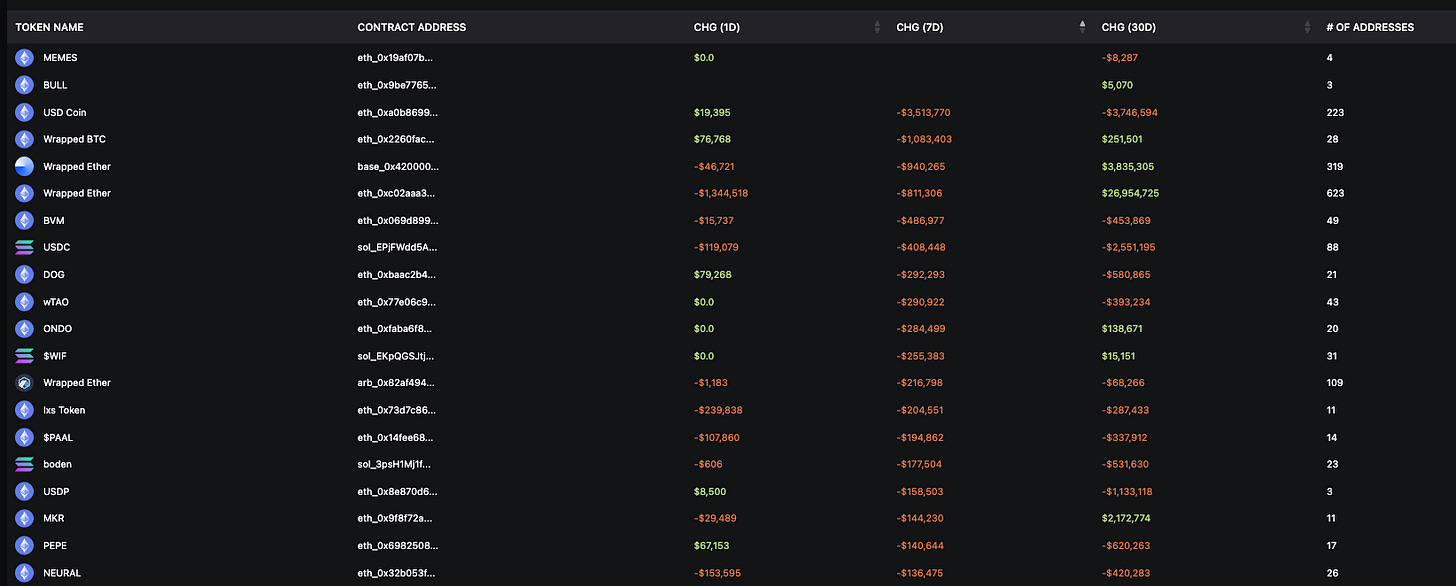Click the 1D change value -$239,838
The image size is (1456, 586).
click(x=718, y=410)
